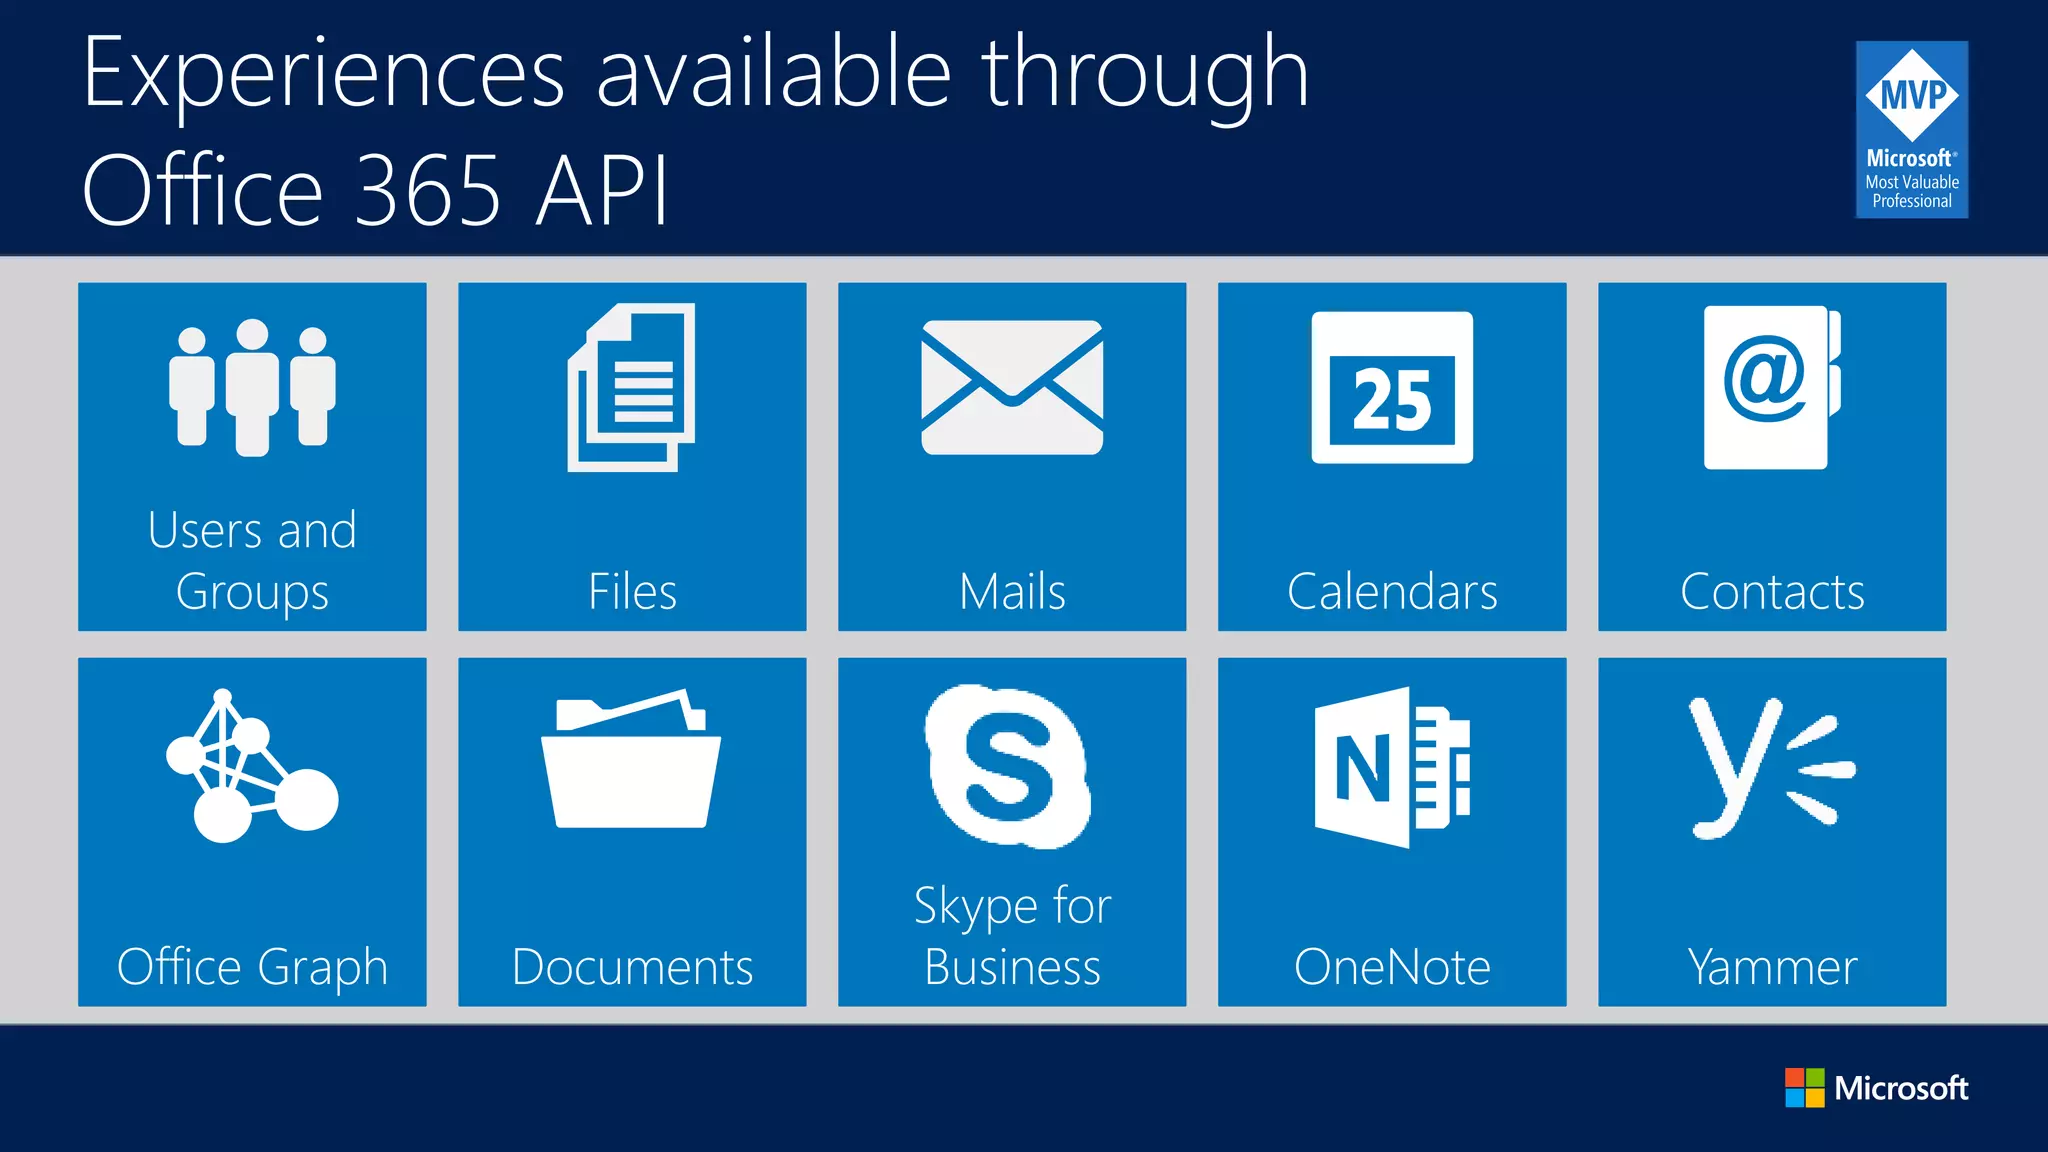Click the Microsoft four-color squares logo
The width and height of the screenshot is (2048, 1152).
pos(1804,1087)
